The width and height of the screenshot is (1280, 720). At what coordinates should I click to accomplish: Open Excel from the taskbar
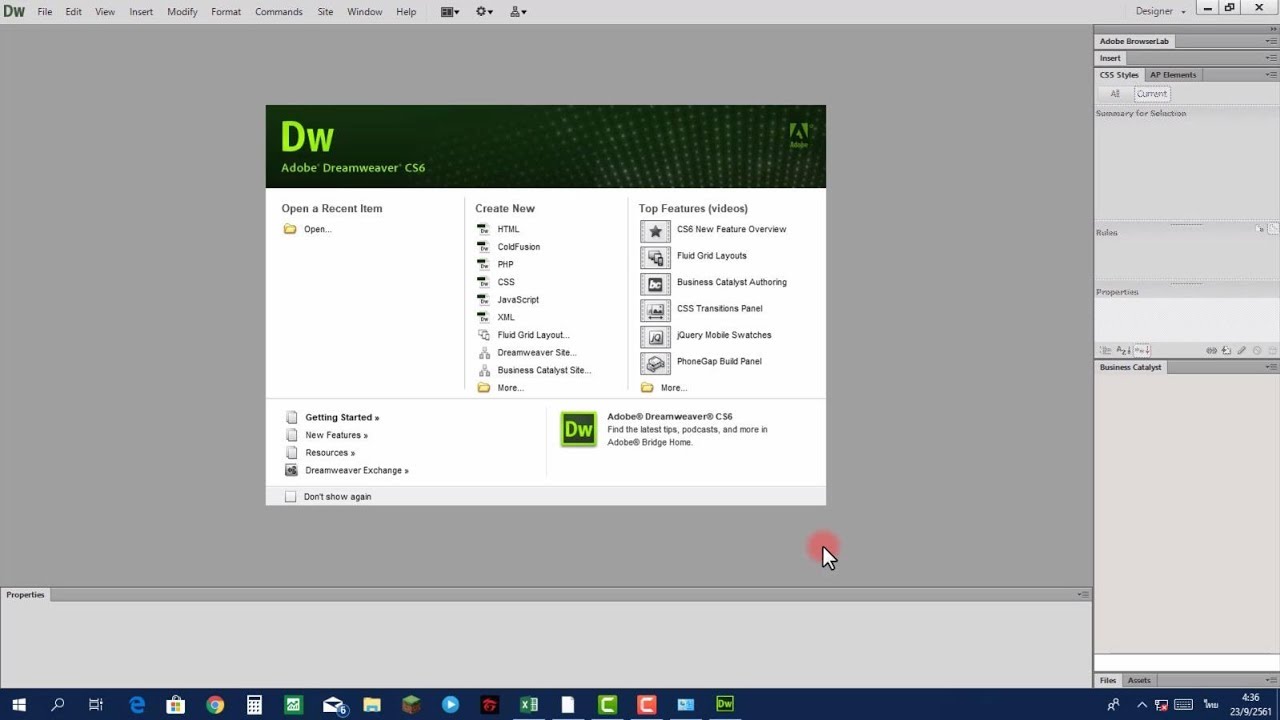coord(529,704)
